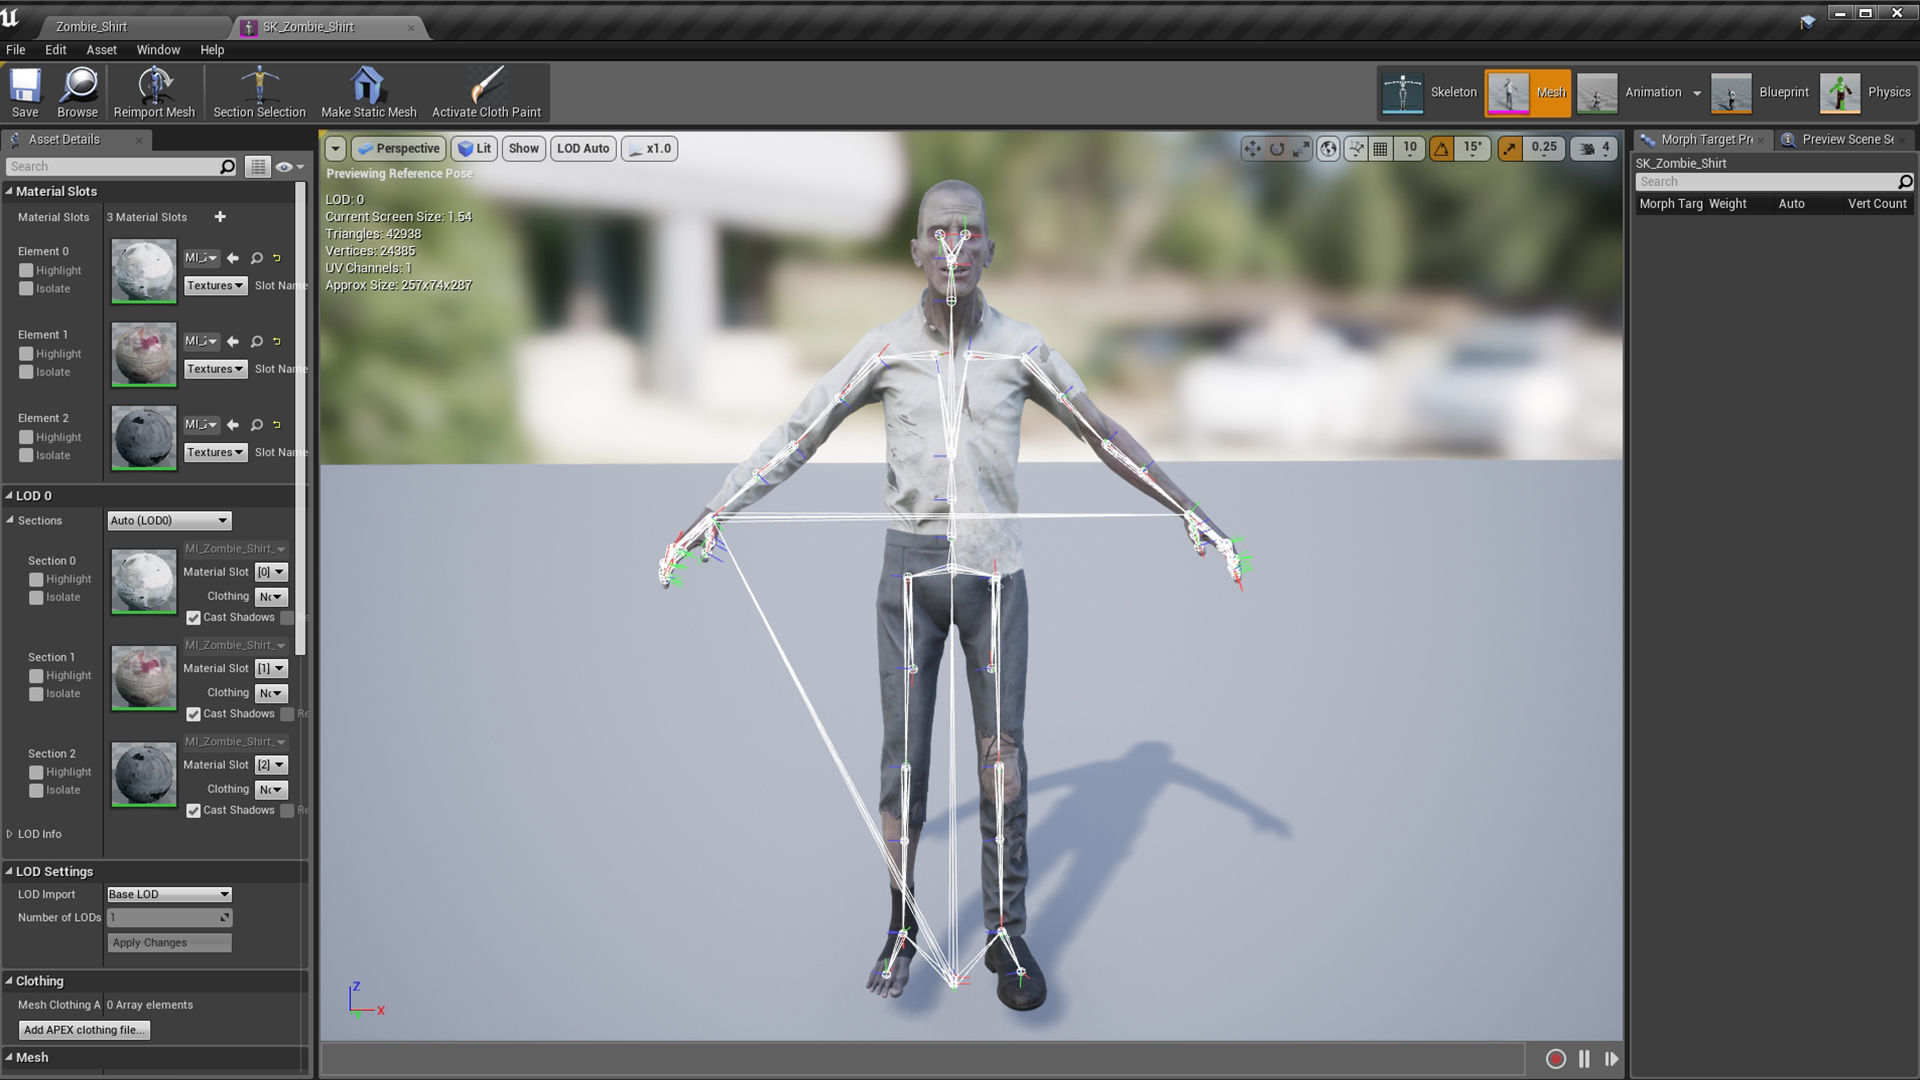Screen dimensions: 1920x1080
Task: Activate Section Selection tool
Action: pos(259,92)
